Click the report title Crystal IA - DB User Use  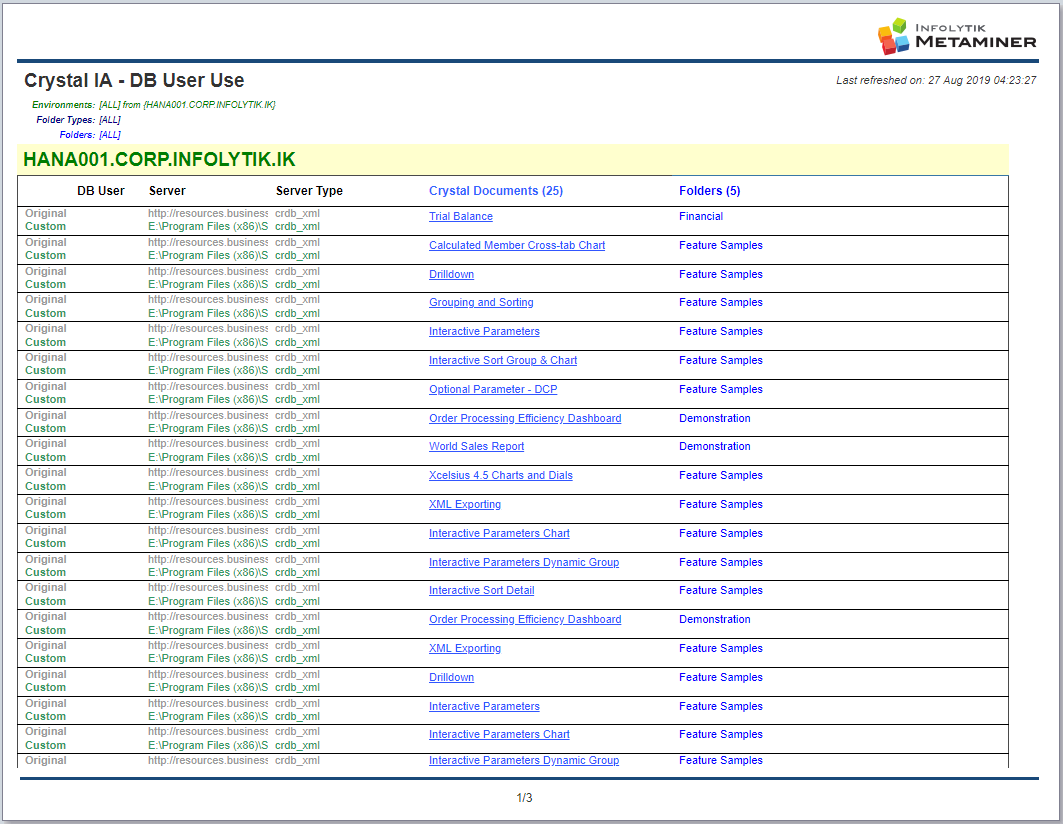(x=134, y=80)
